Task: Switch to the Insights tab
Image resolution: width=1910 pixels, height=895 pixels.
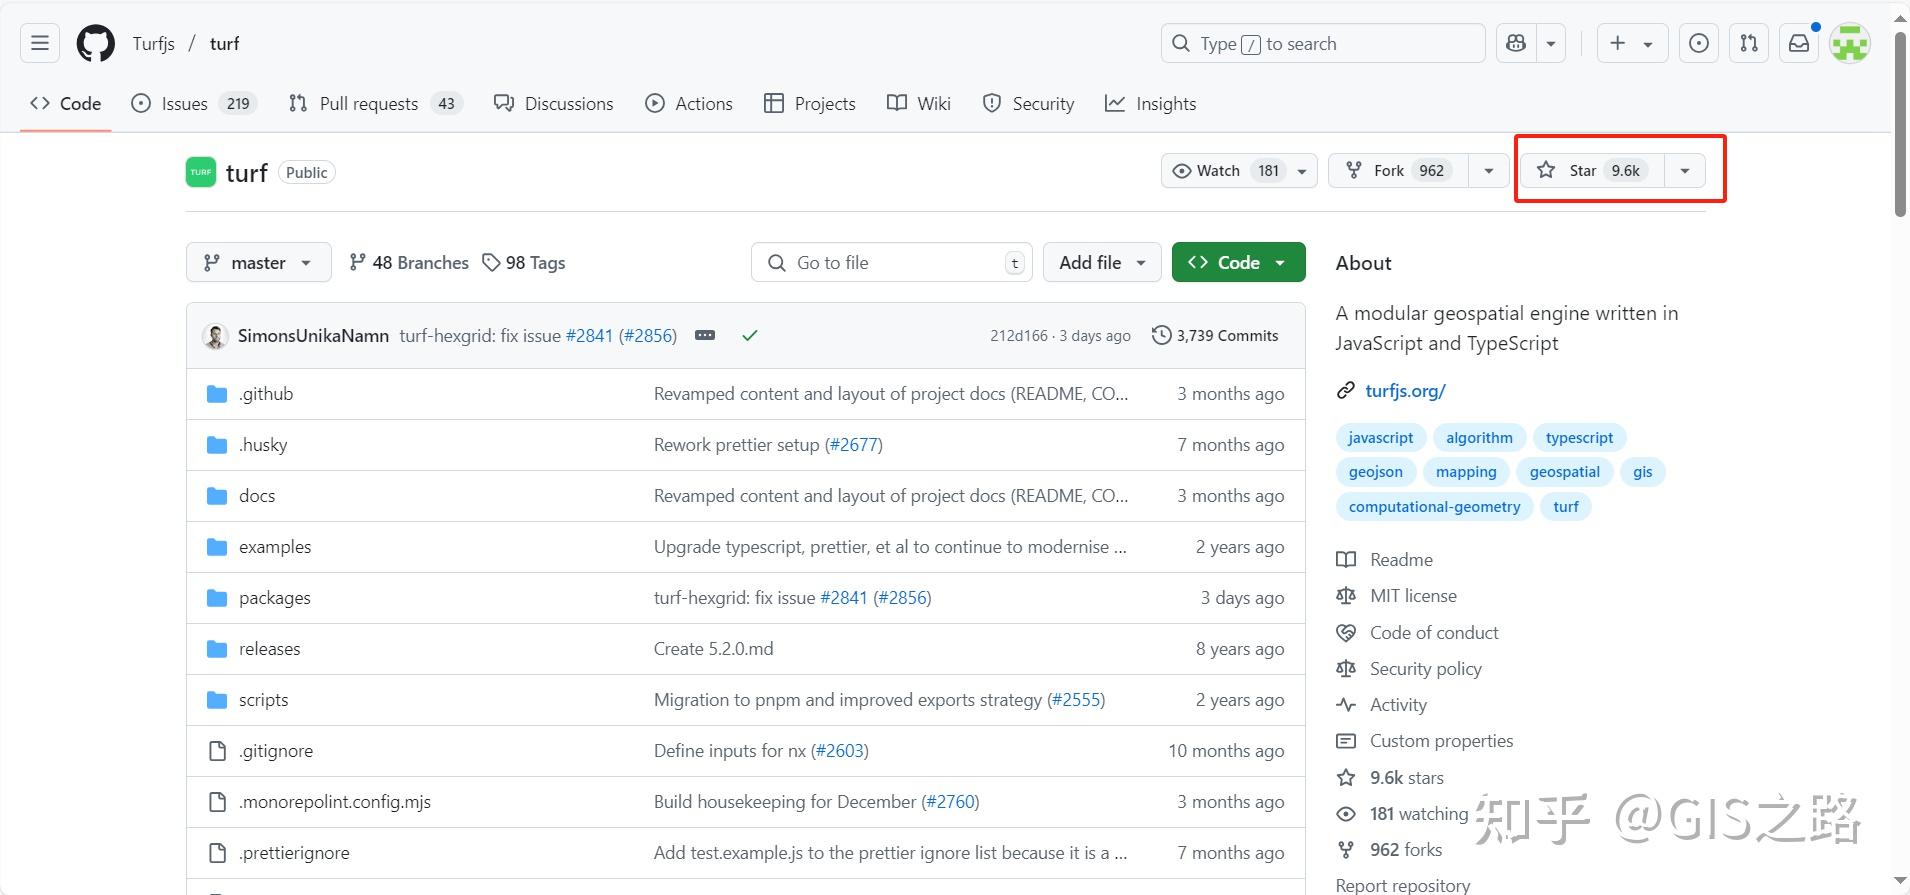Action: 1151,104
